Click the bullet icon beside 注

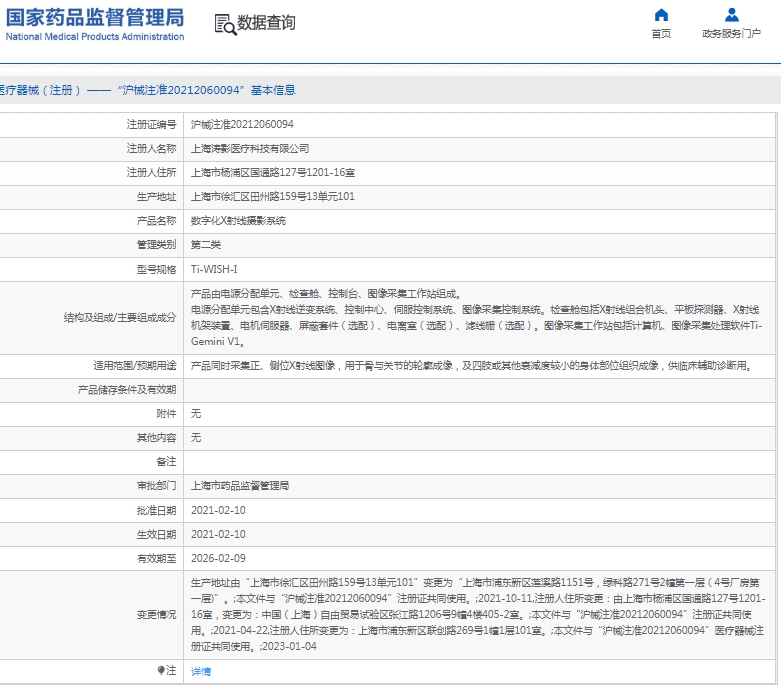pyautogui.click(x=161, y=670)
